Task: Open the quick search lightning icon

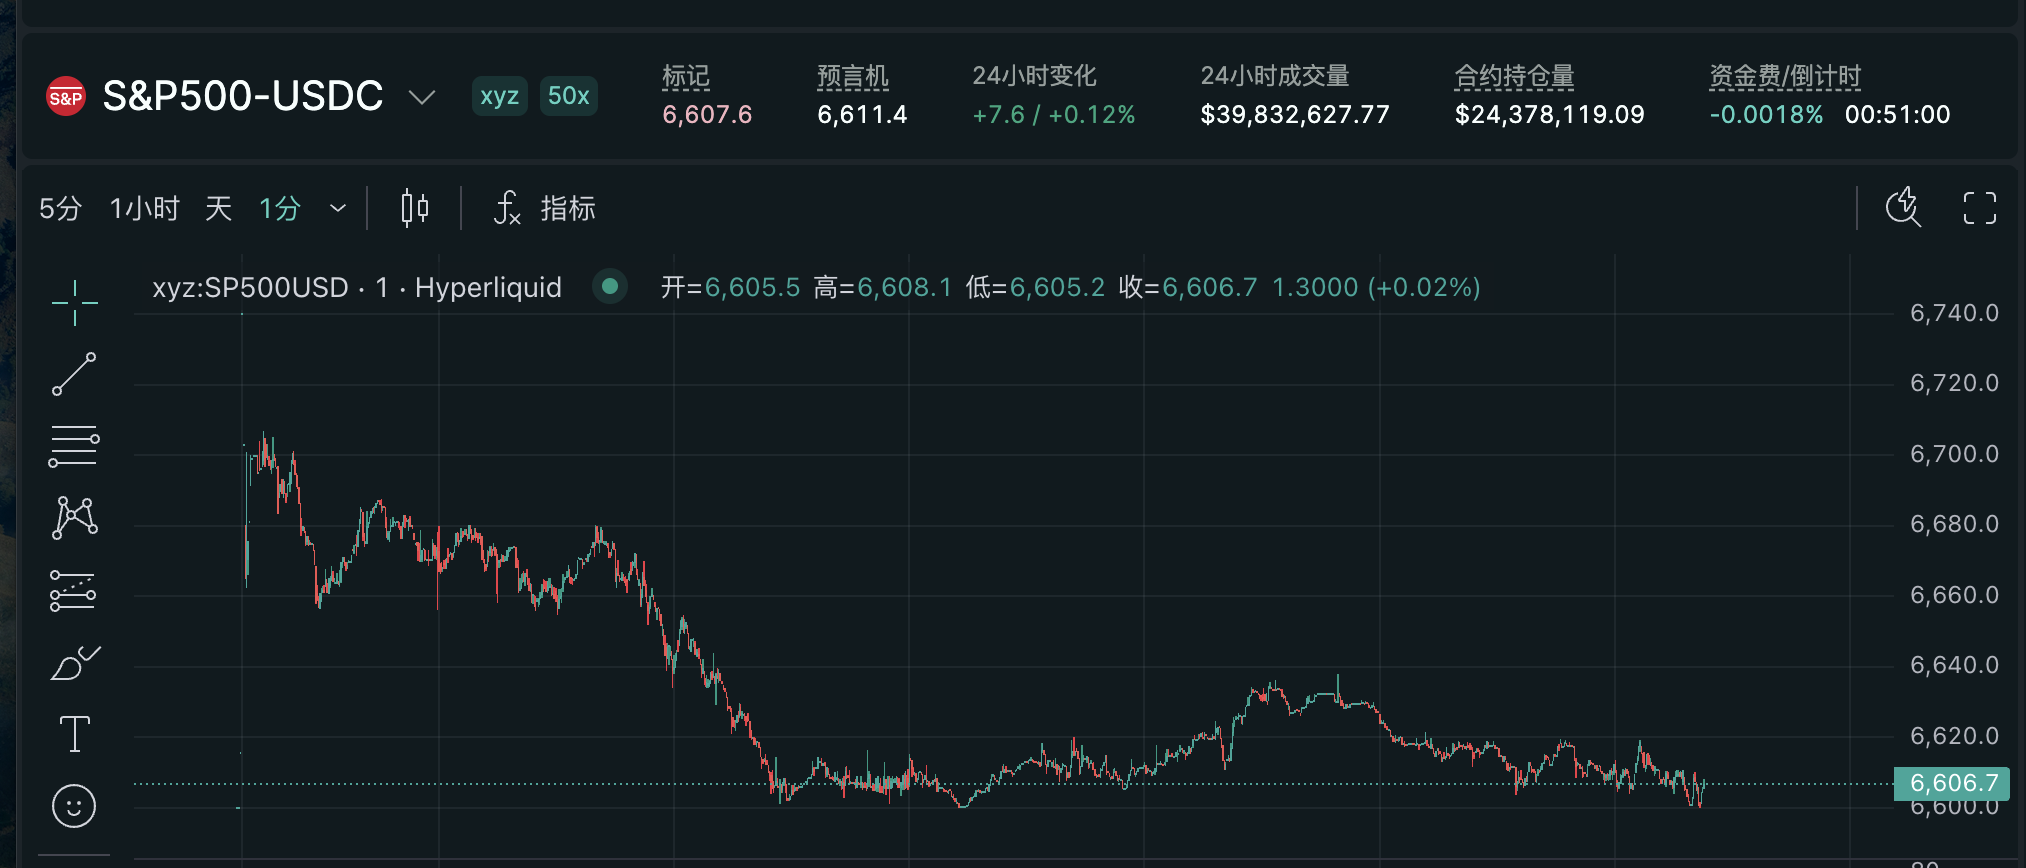Action: [x=1903, y=208]
